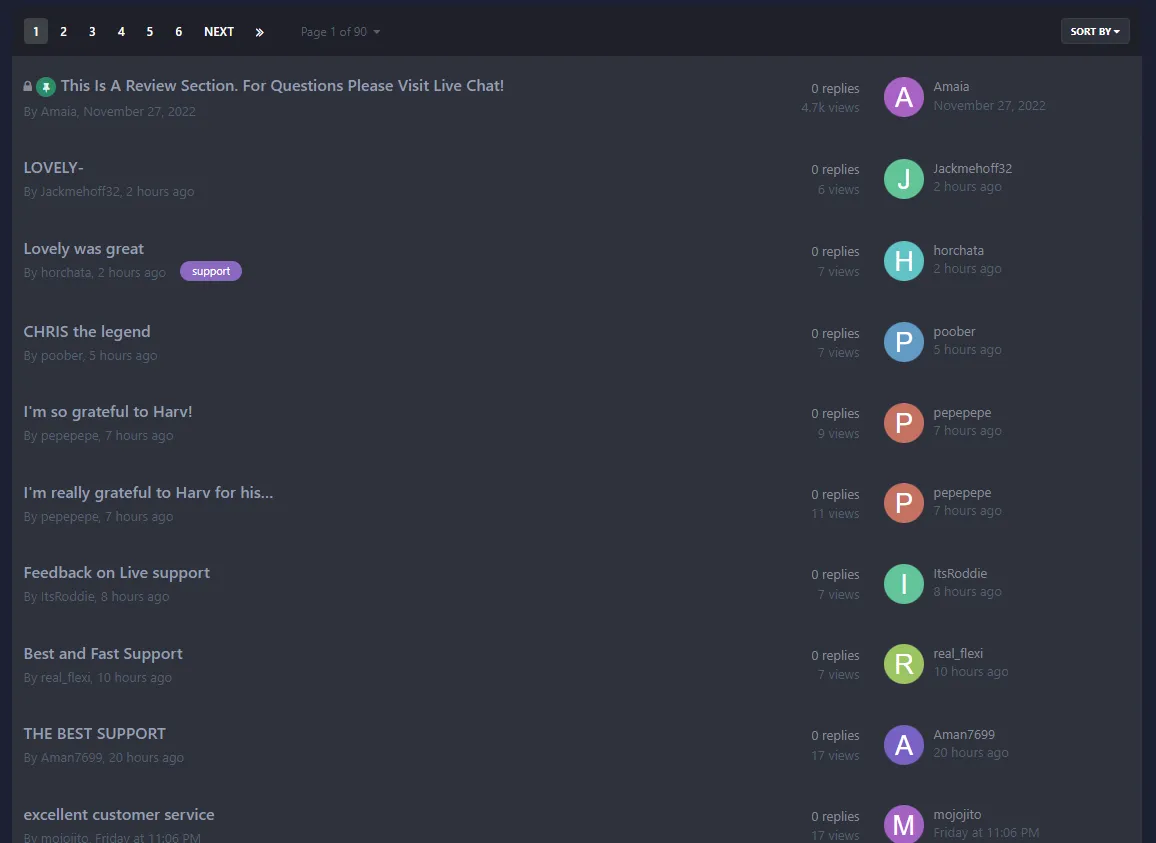The height and width of the screenshot is (843, 1156).
Task: Click the green pushpin icon beside the announcement
Action: click(44, 86)
